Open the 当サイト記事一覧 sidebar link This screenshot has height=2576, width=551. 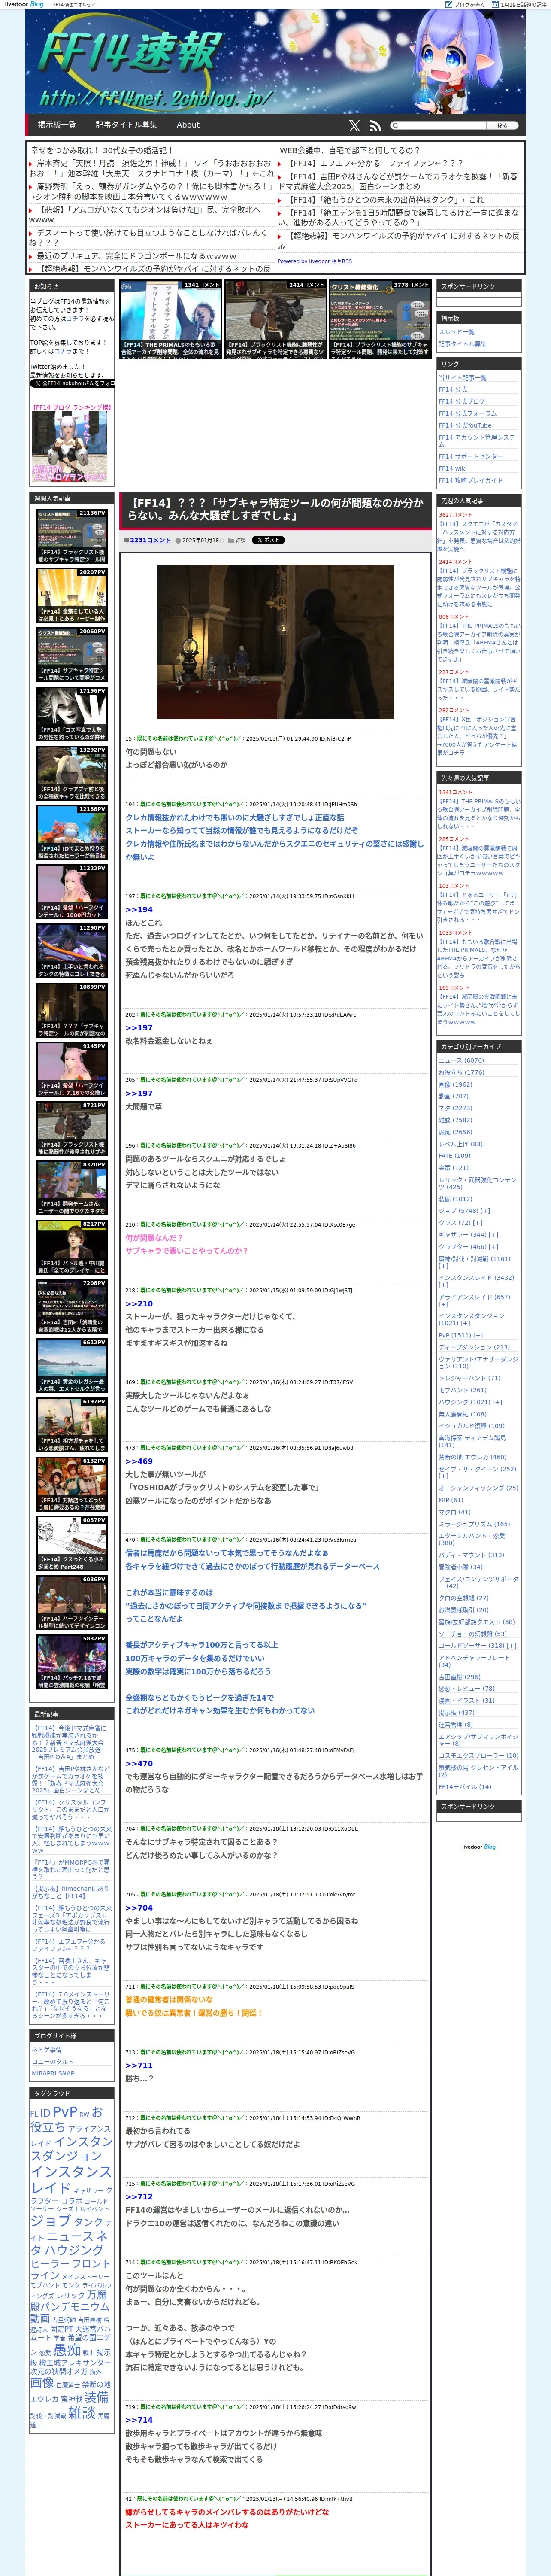tap(462, 378)
